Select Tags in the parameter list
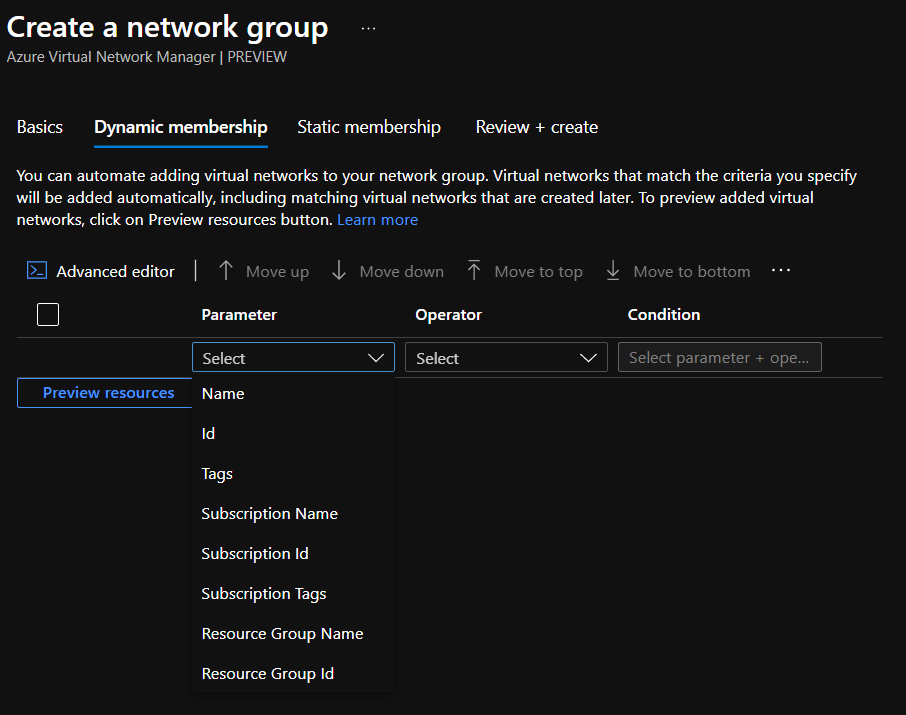This screenshot has height=715, width=906. point(217,474)
